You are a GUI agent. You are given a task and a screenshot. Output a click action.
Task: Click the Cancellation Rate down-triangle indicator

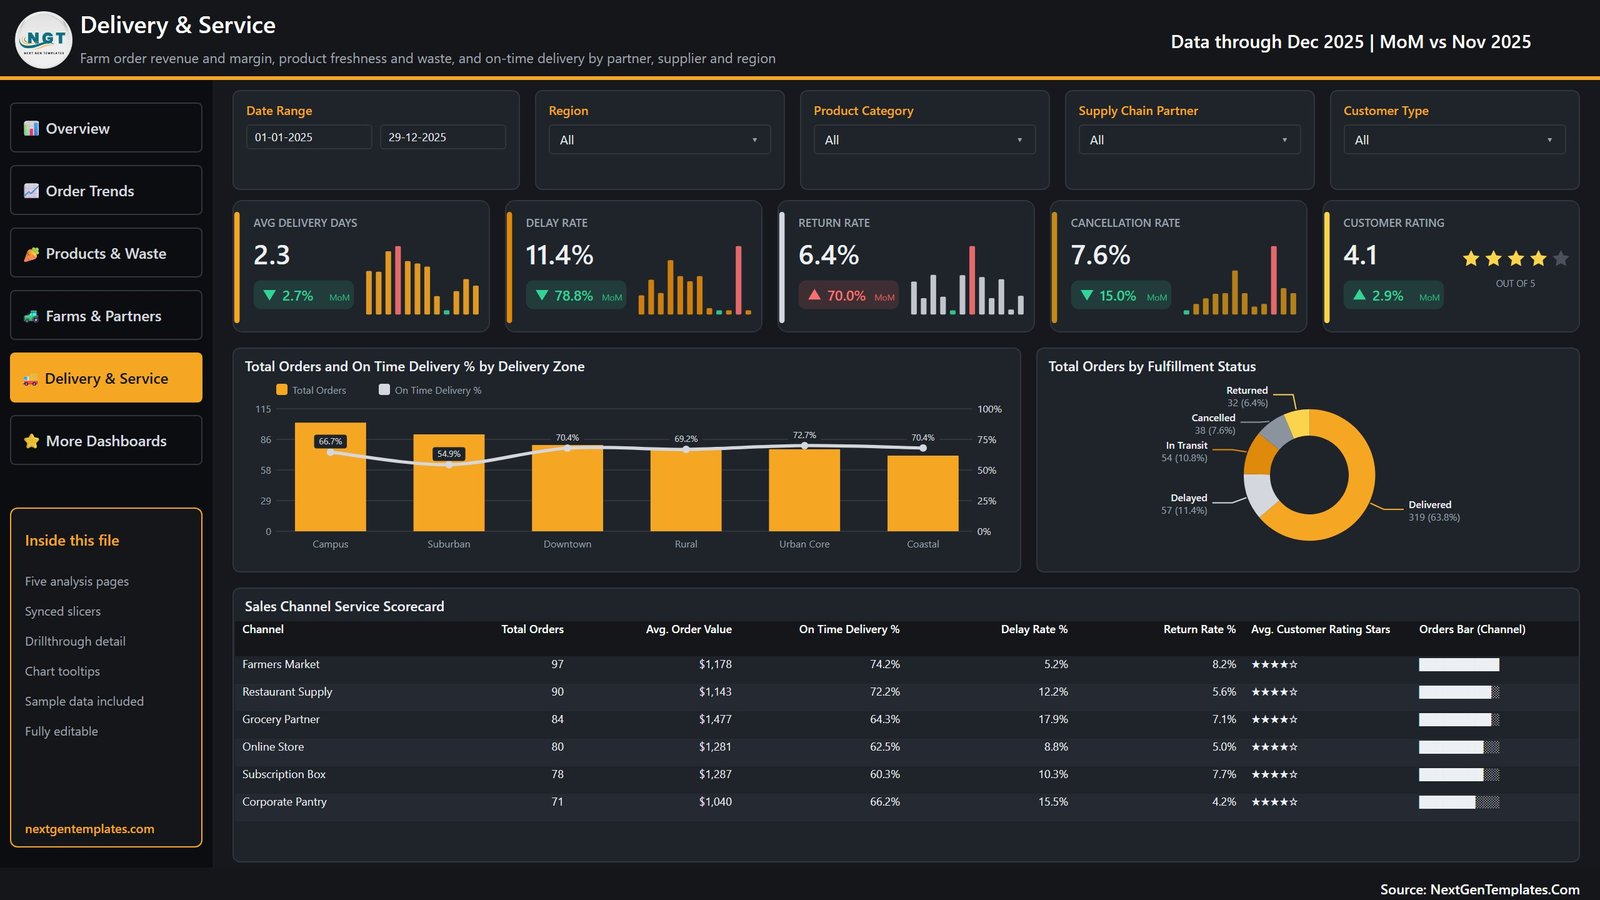pyautogui.click(x=1087, y=295)
